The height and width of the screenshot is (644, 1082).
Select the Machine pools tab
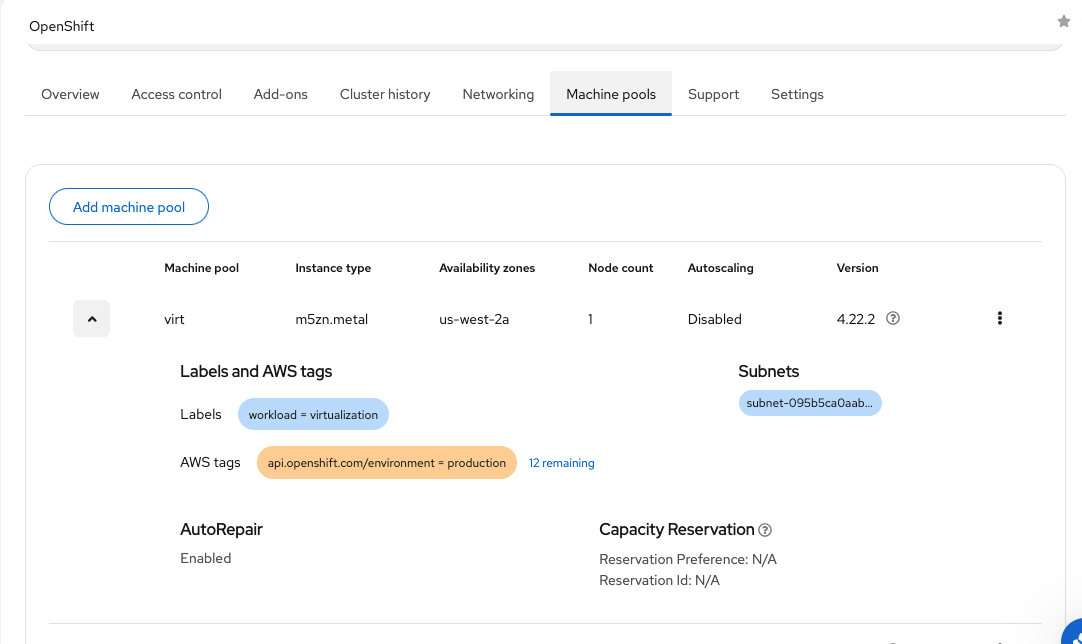pos(611,94)
